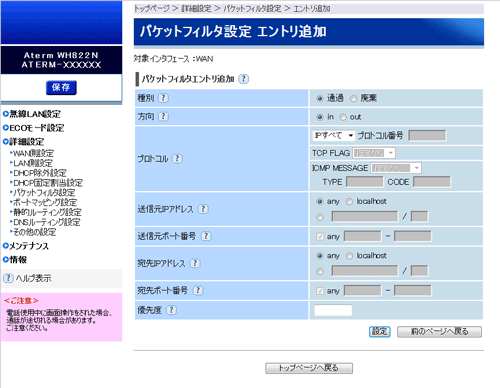Click the blue bullet icon beside 情報
500x388 pixels.
5,260
